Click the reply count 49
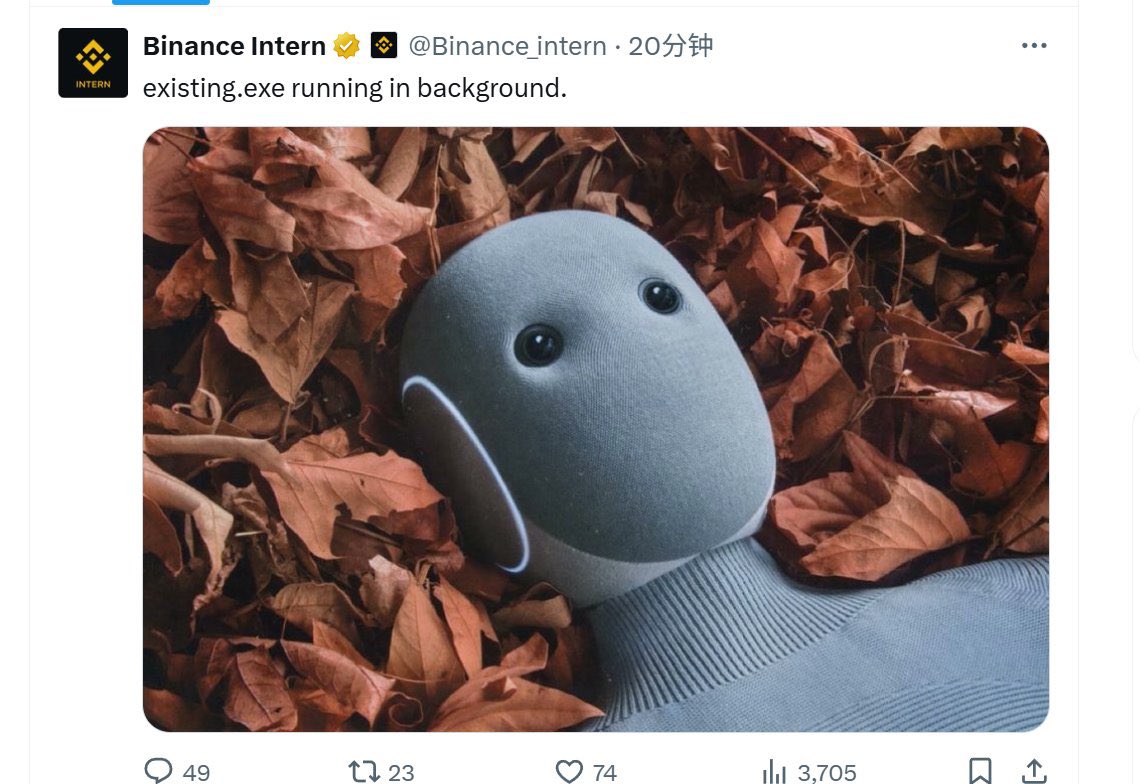The width and height of the screenshot is (1140, 784). pyautogui.click(x=197, y=773)
